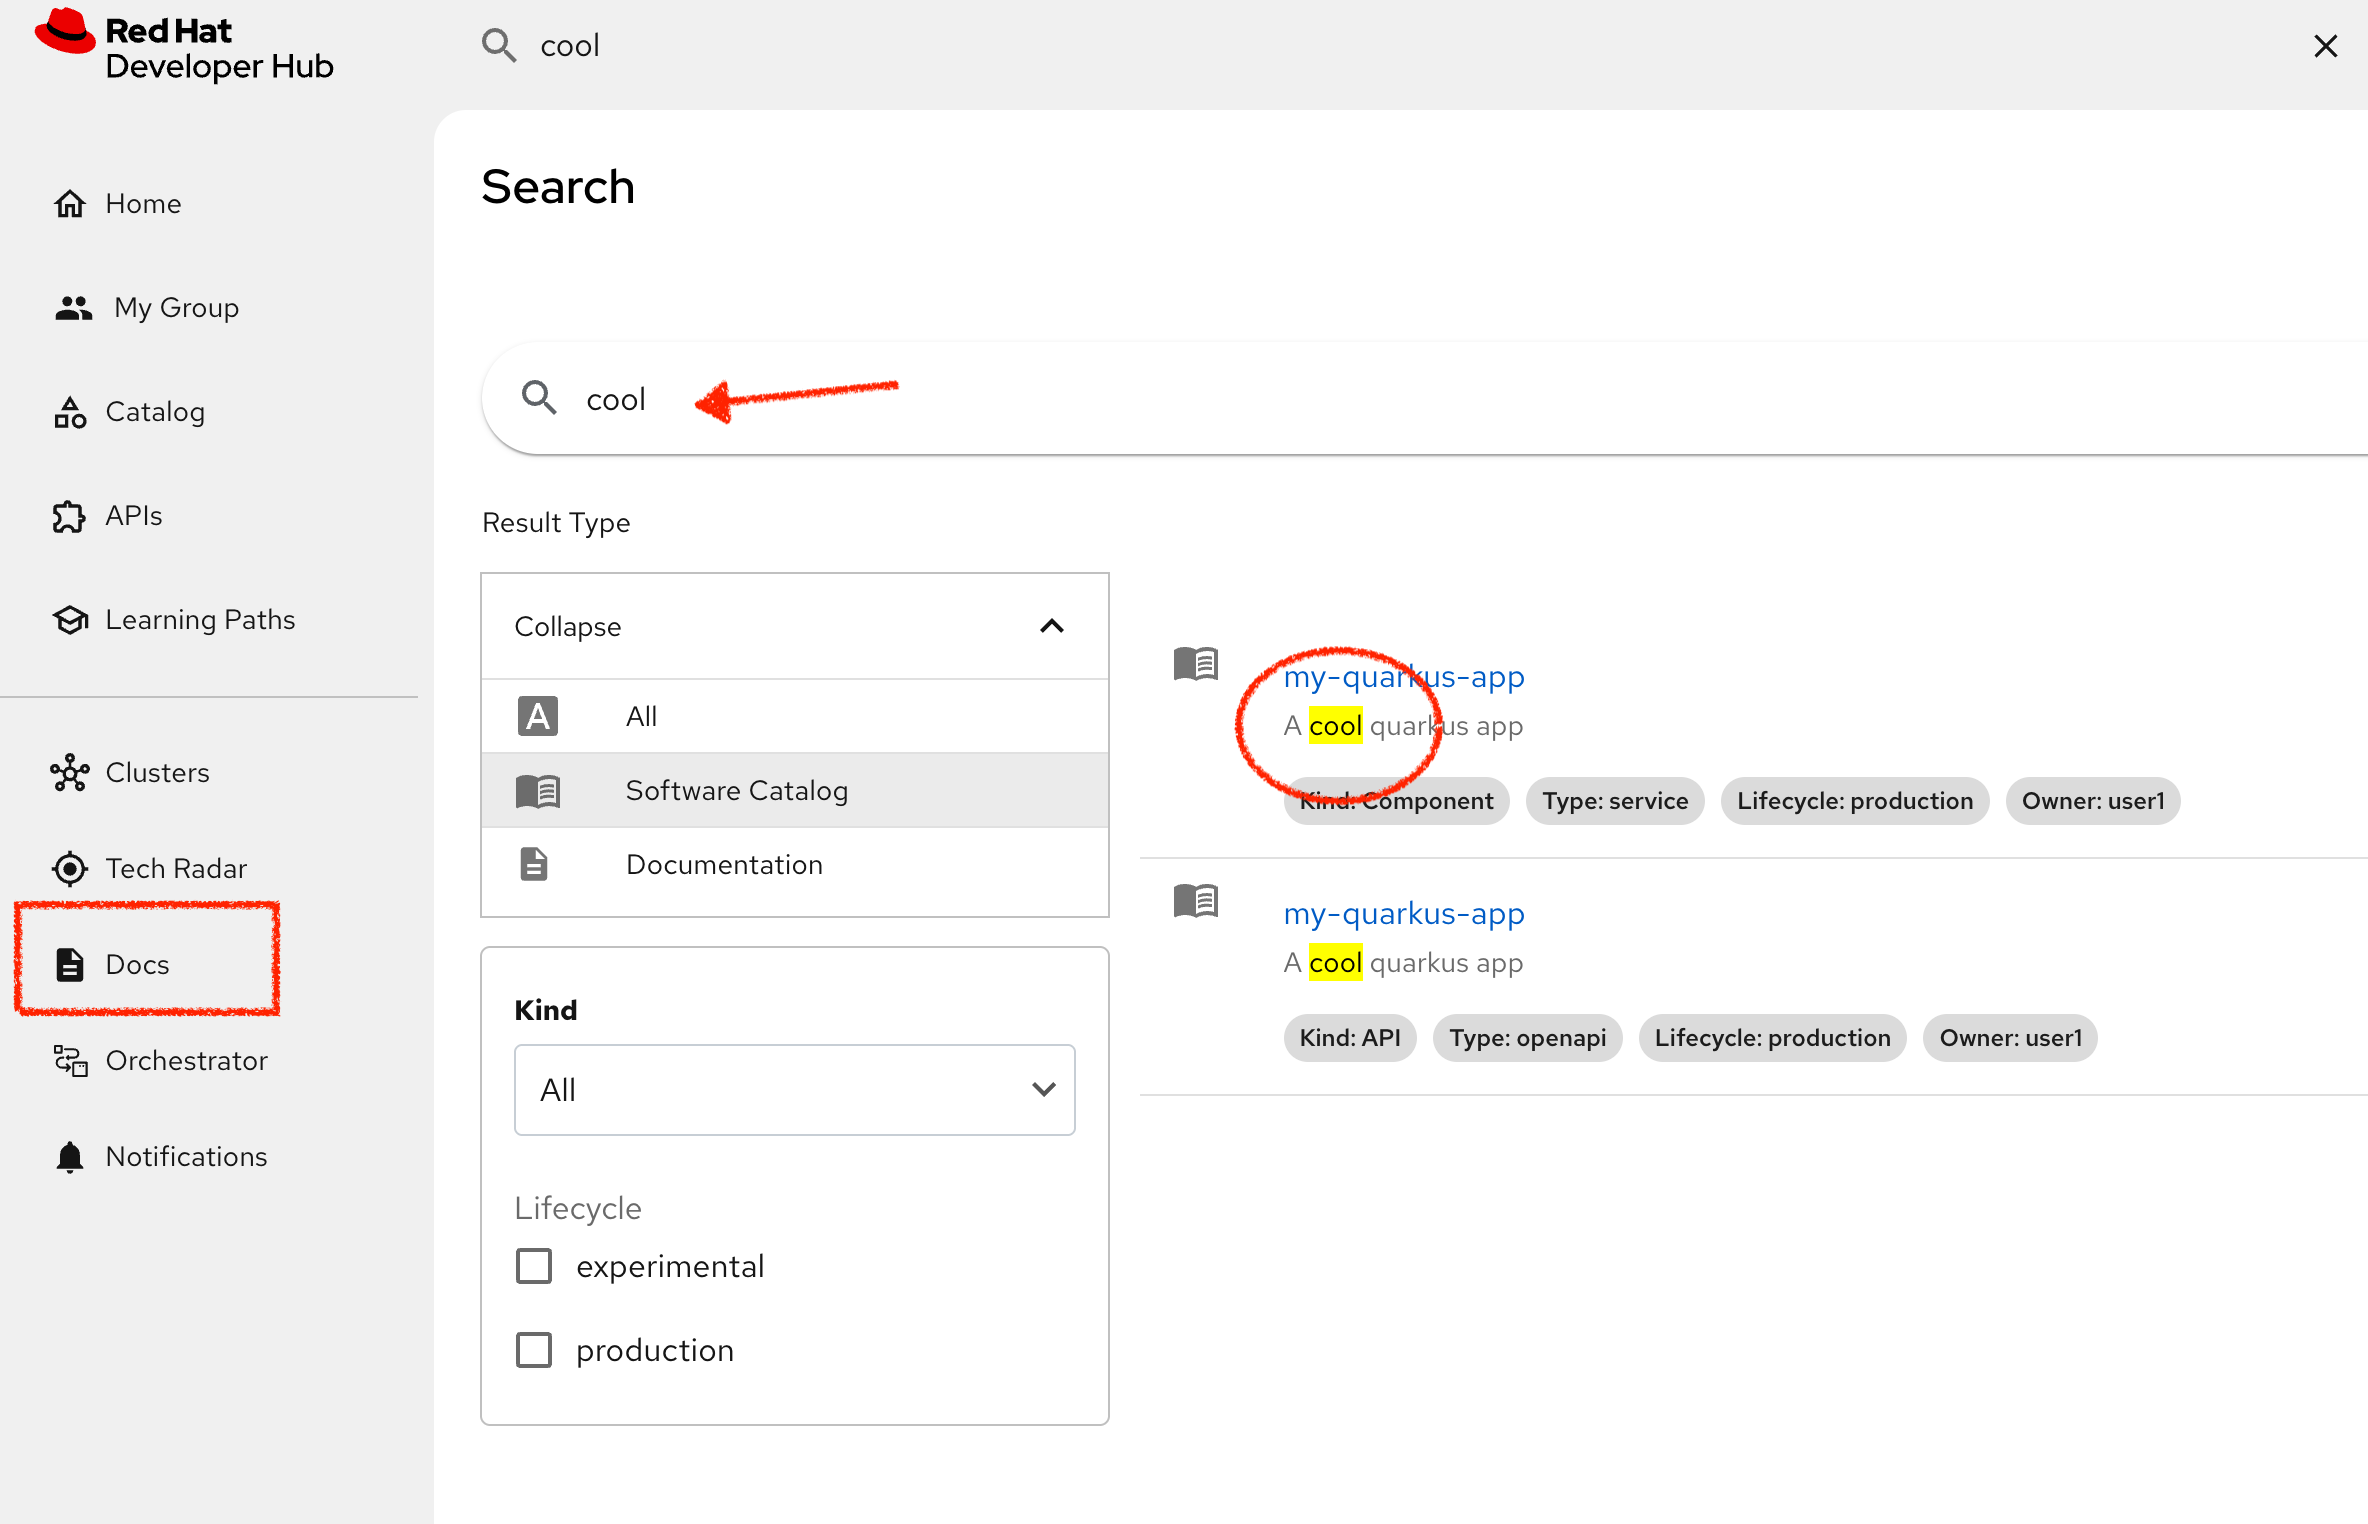Enable the experimental lifecycle filter
This screenshot has height=1524, width=2368.
[x=534, y=1264]
